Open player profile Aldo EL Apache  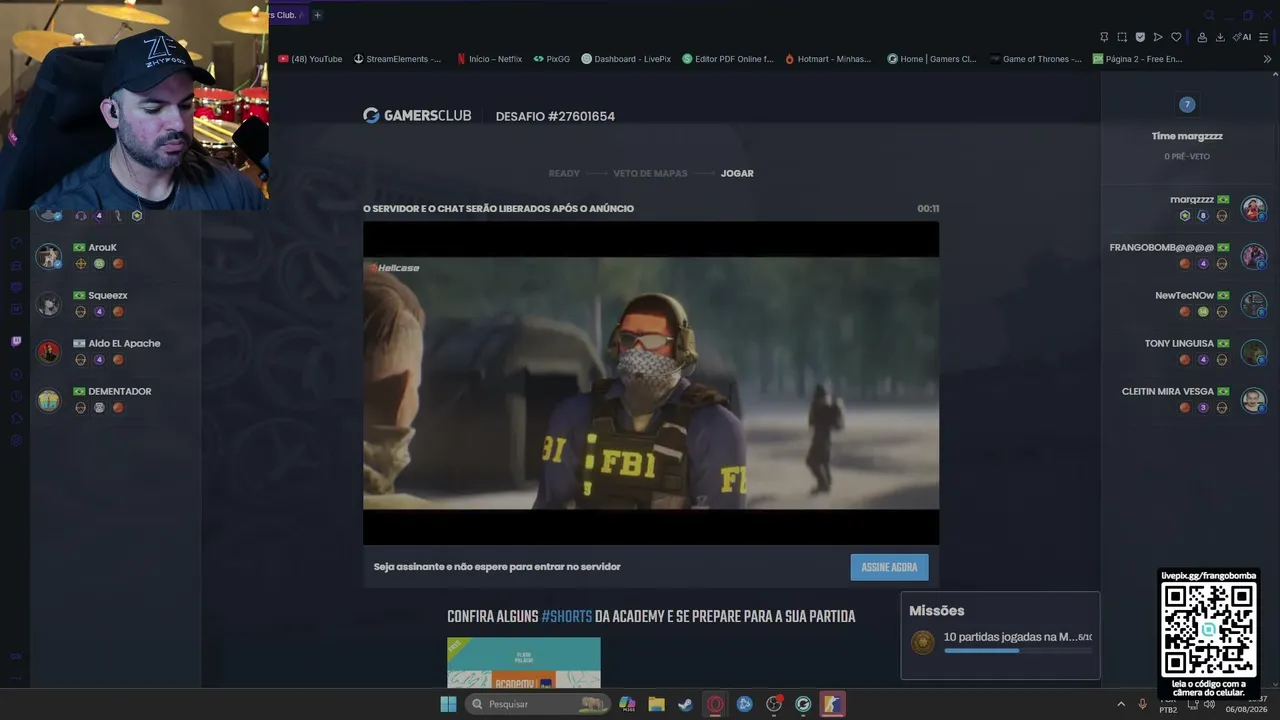124,343
